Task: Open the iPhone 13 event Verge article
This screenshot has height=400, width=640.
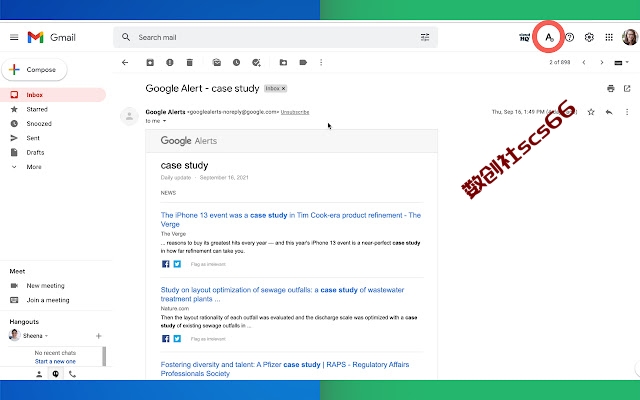Action: pos(291,220)
